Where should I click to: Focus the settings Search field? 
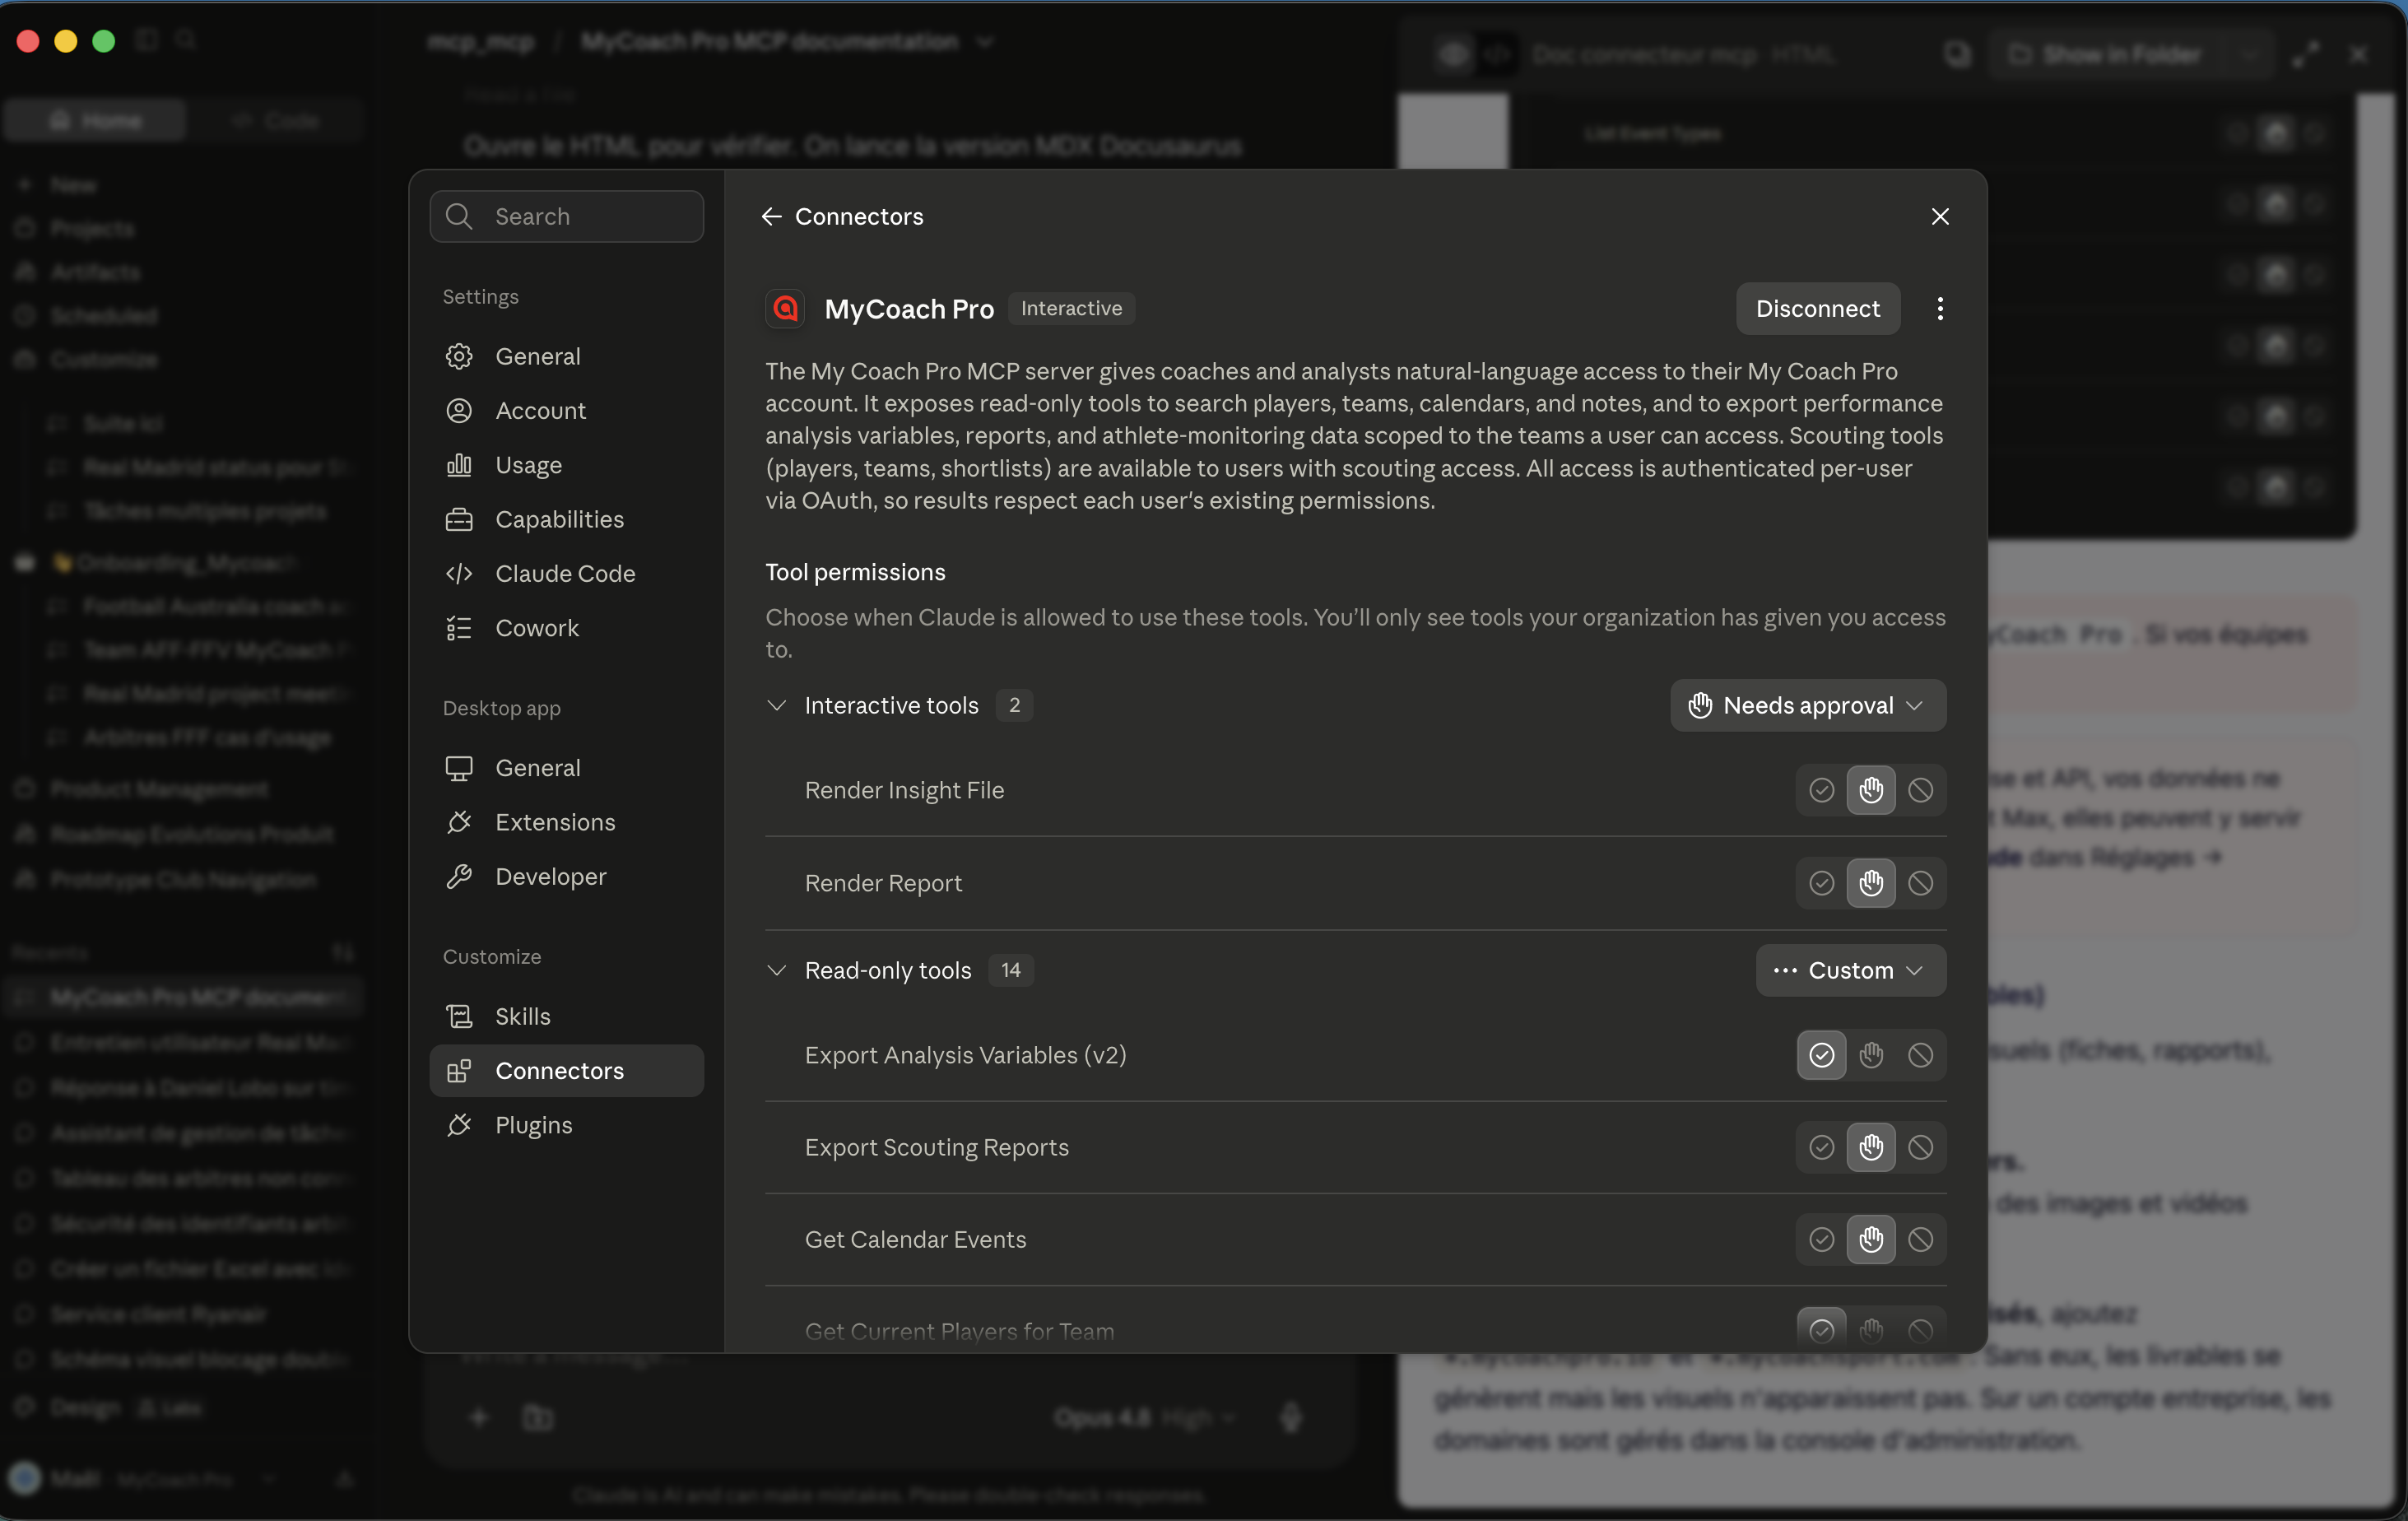point(566,216)
